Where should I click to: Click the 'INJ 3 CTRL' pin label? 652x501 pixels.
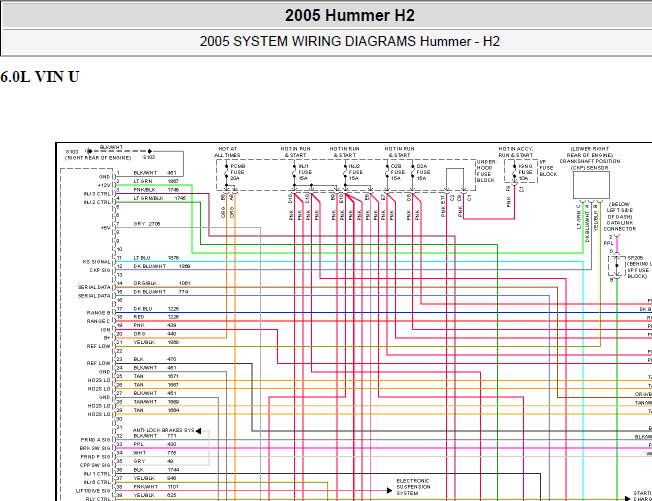click(x=97, y=194)
